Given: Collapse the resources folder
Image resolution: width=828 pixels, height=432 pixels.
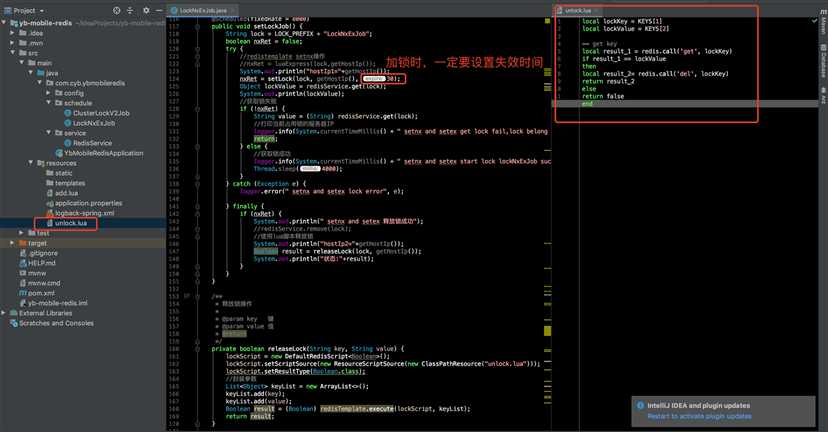Looking at the screenshot, I should point(31,163).
